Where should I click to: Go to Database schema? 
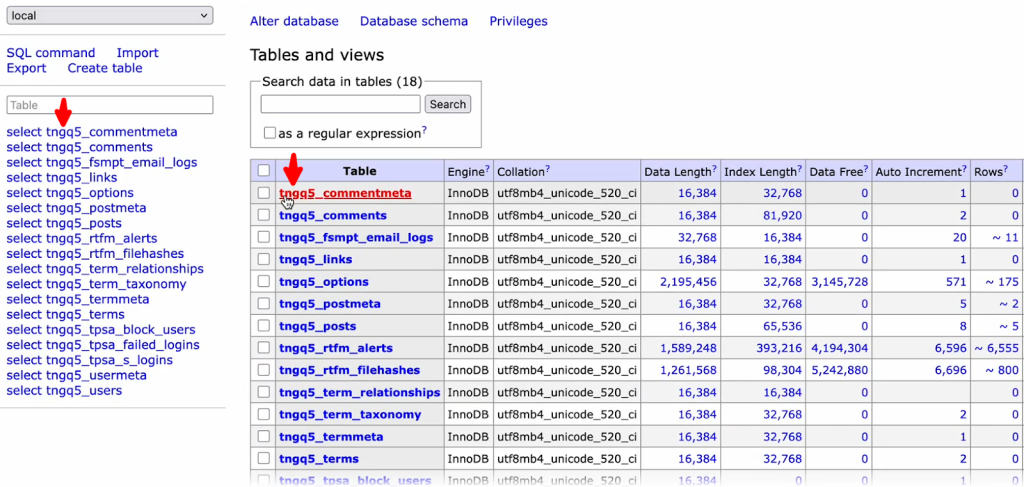[413, 21]
